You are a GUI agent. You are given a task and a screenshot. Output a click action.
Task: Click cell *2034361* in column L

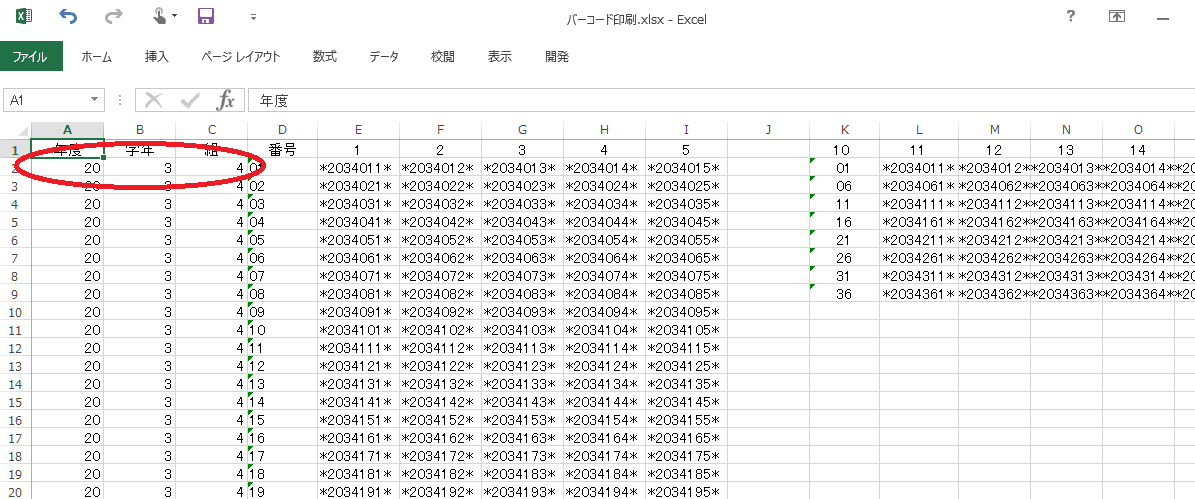pyautogui.click(x=919, y=293)
